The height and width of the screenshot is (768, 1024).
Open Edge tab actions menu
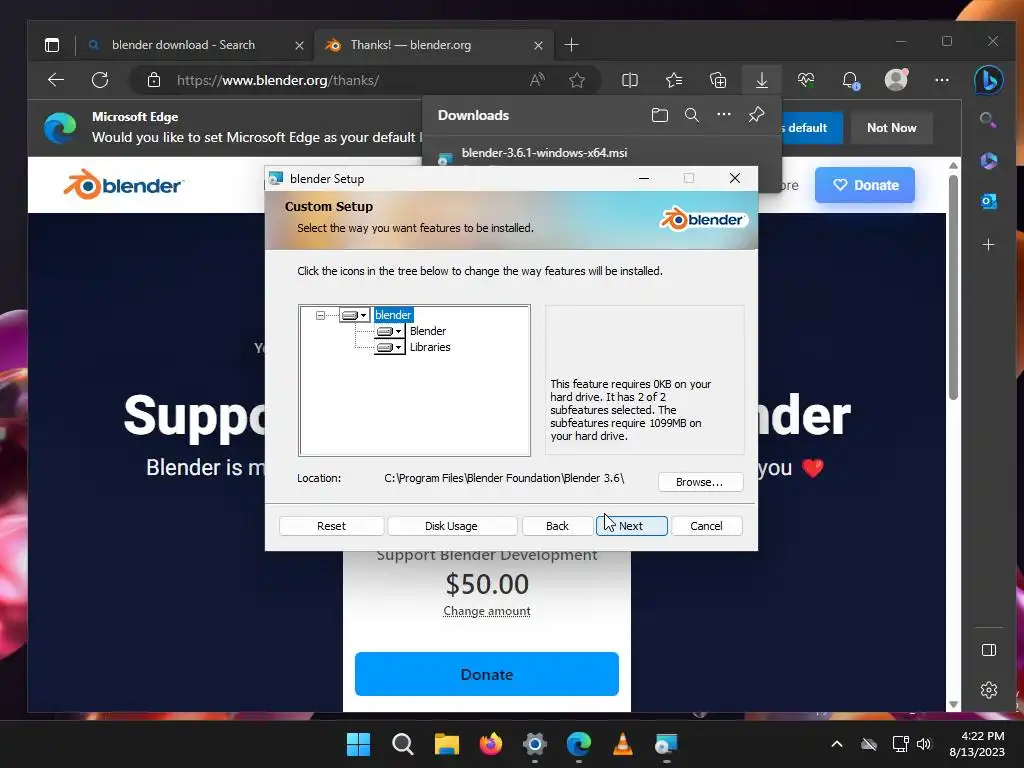52,44
